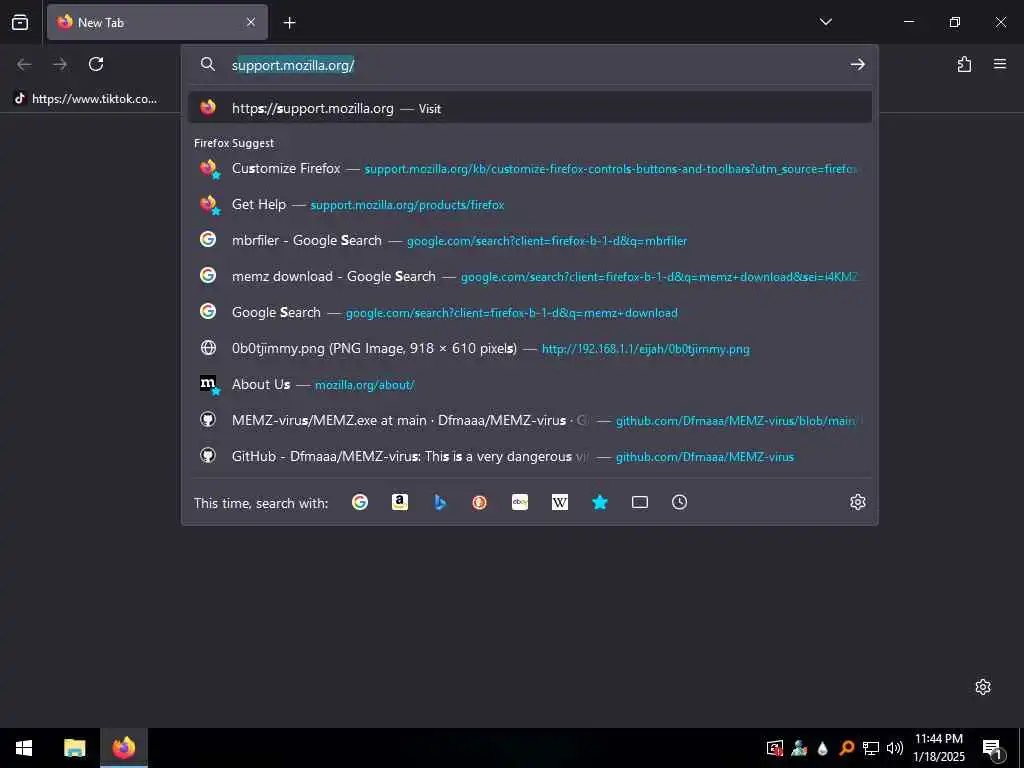Image resolution: width=1024 pixels, height=768 pixels.
Task: Open Action Center notifications icon
Action: click(x=993, y=748)
